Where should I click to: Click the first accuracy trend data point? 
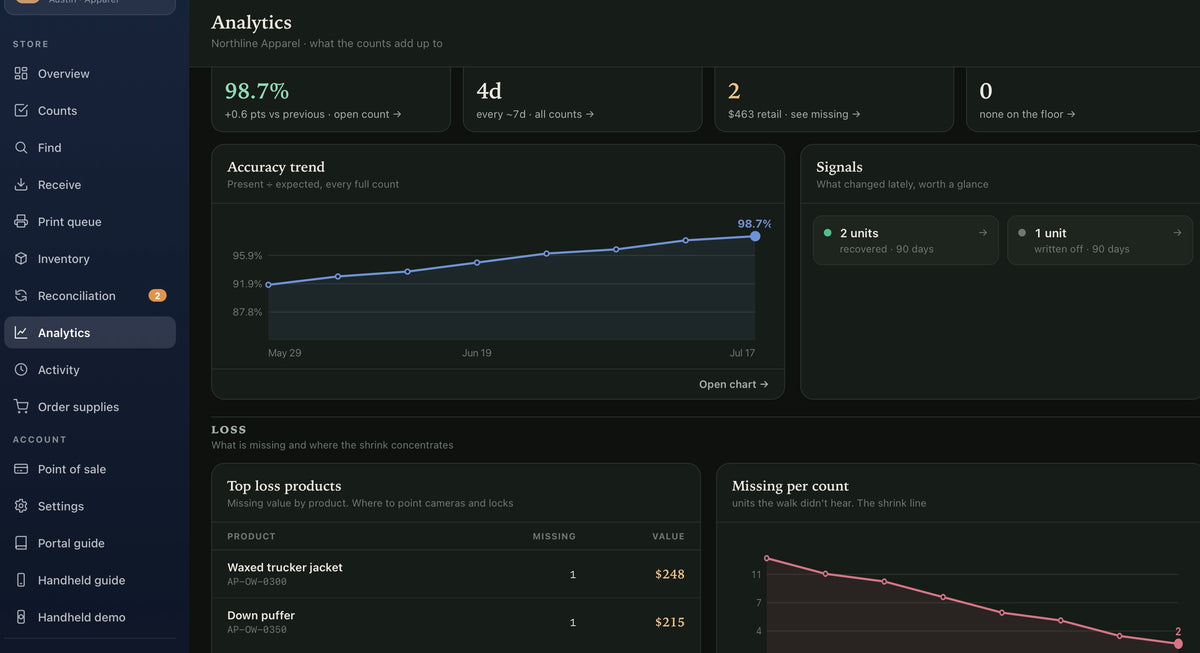pyautogui.click(x=268, y=285)
